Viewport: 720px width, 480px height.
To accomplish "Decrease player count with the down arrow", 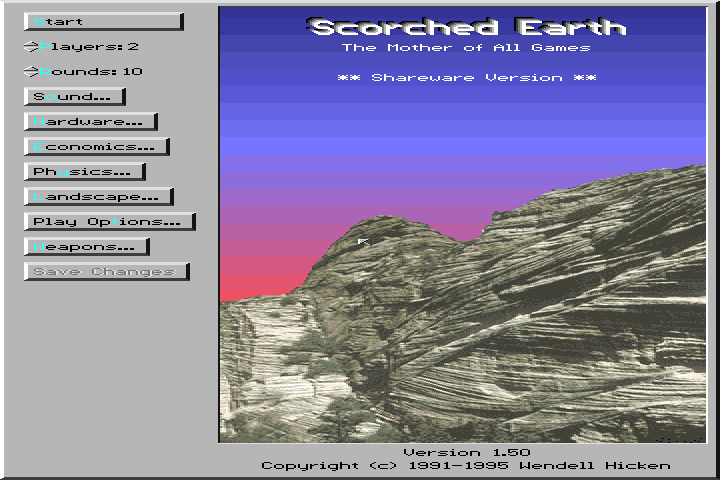I will pyautogui.click(x=30, y=49).
